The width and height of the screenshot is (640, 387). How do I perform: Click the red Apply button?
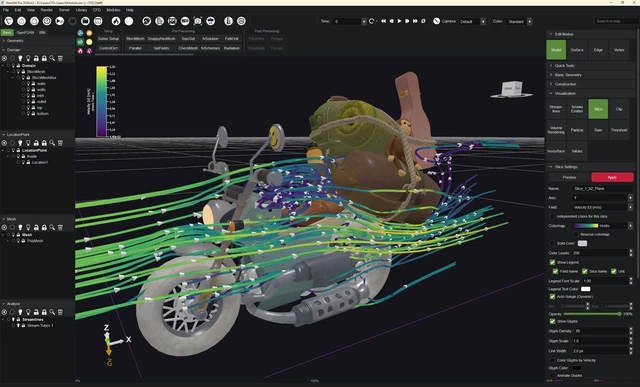[x=612, y=177]
